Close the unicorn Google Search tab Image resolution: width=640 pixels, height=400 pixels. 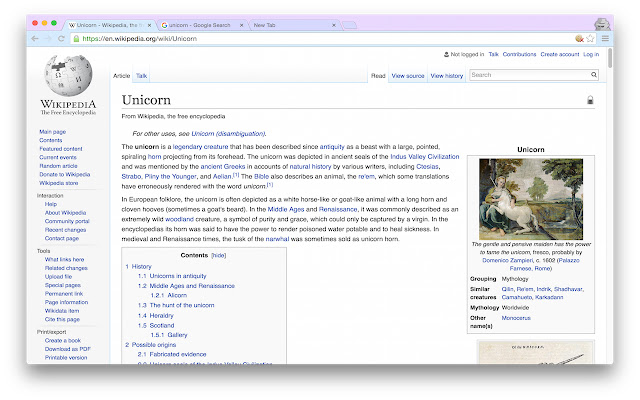[242, 25]
